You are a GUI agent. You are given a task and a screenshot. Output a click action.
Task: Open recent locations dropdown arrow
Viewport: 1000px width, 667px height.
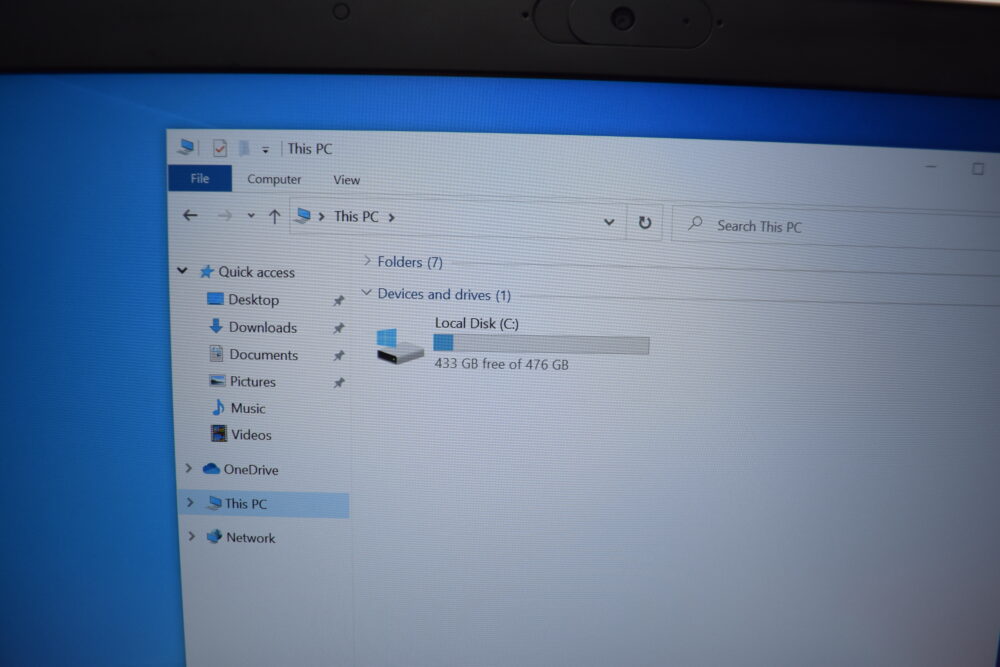[251, 216]
